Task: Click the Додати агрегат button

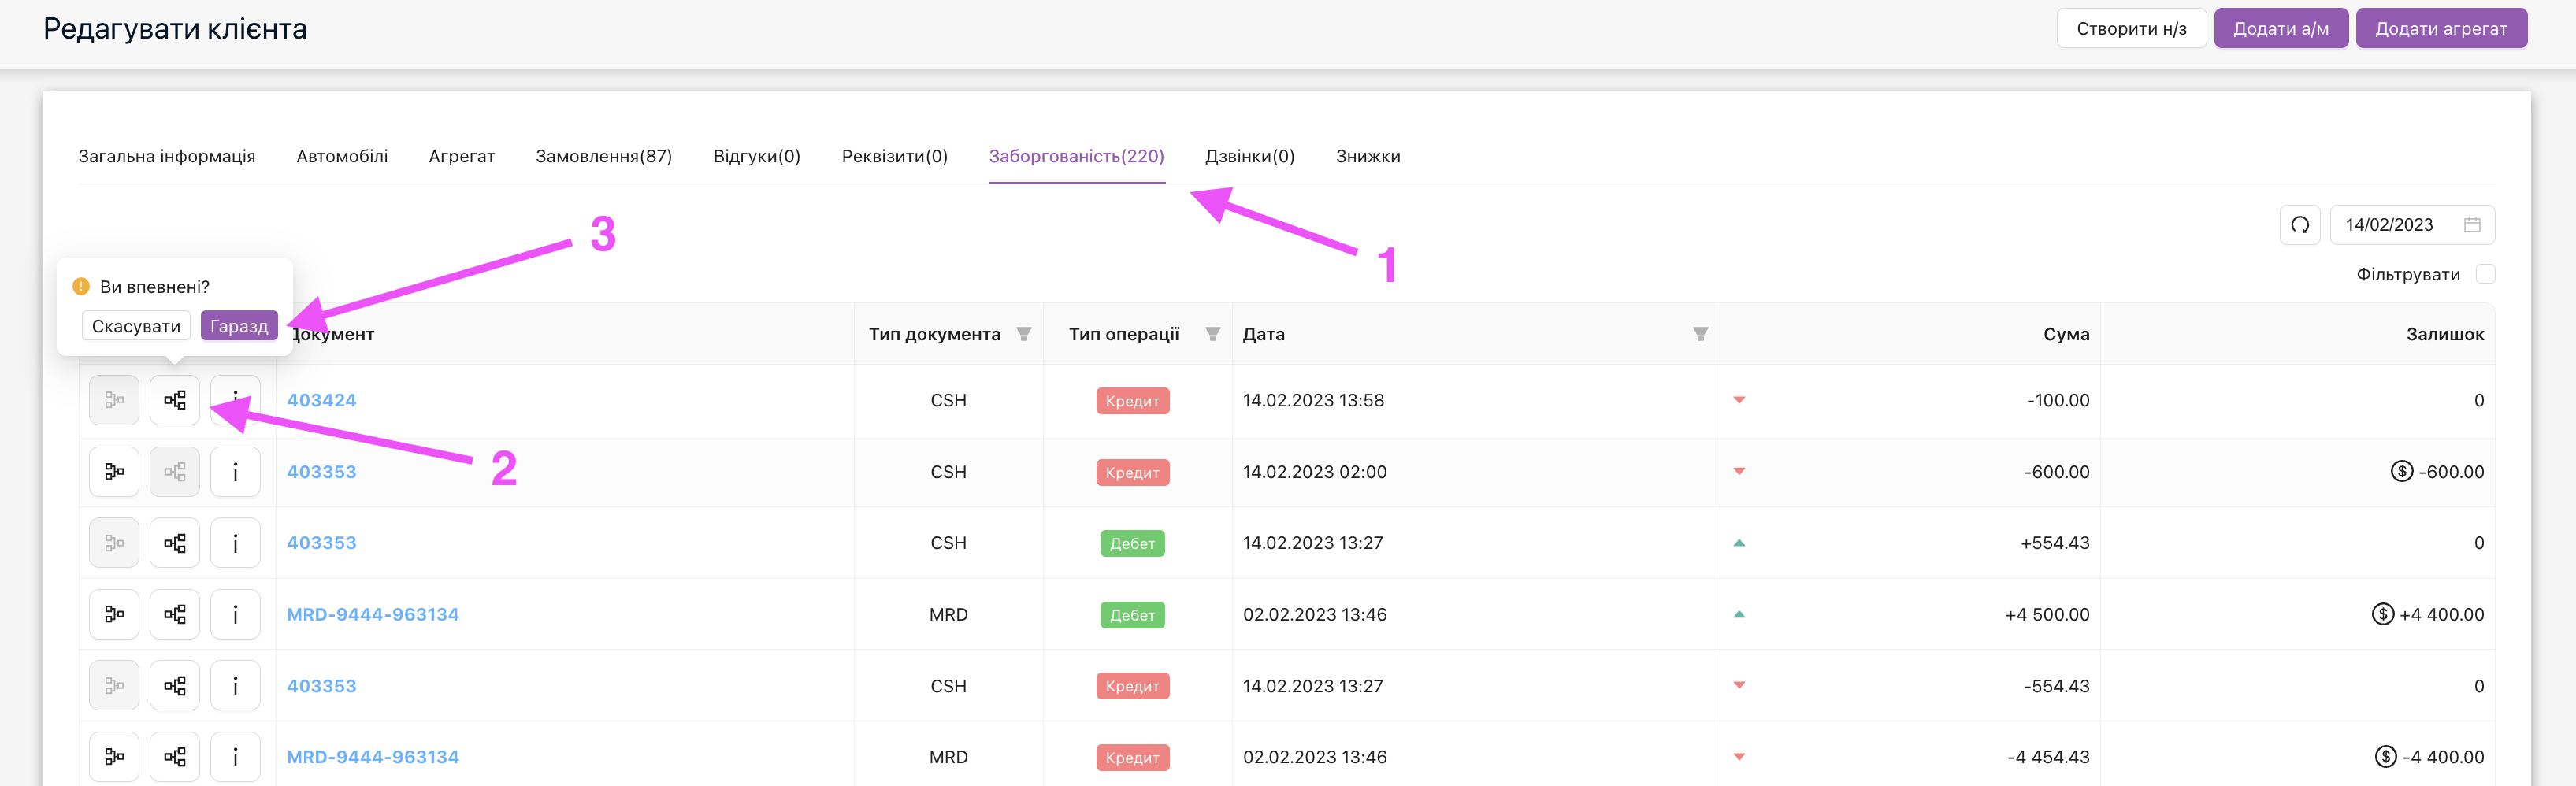Action: [2440, 28]
